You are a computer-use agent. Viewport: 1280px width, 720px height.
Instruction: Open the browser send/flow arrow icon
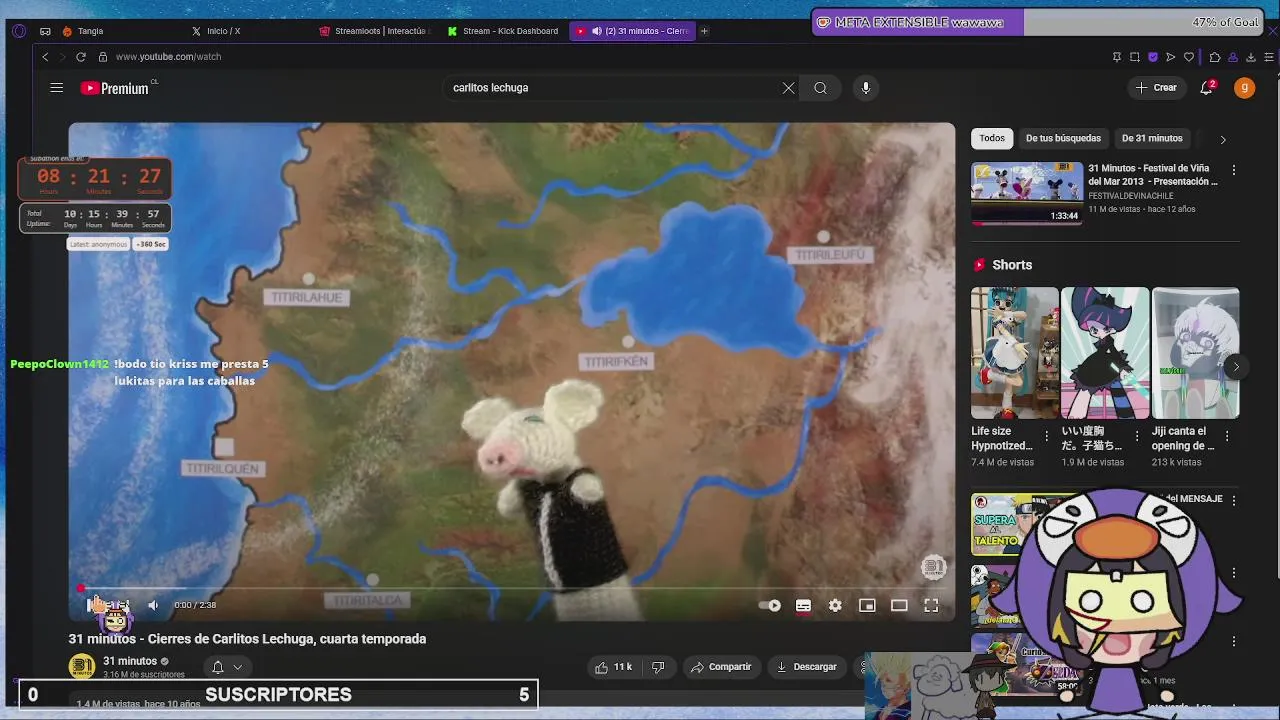[1170, 57]
